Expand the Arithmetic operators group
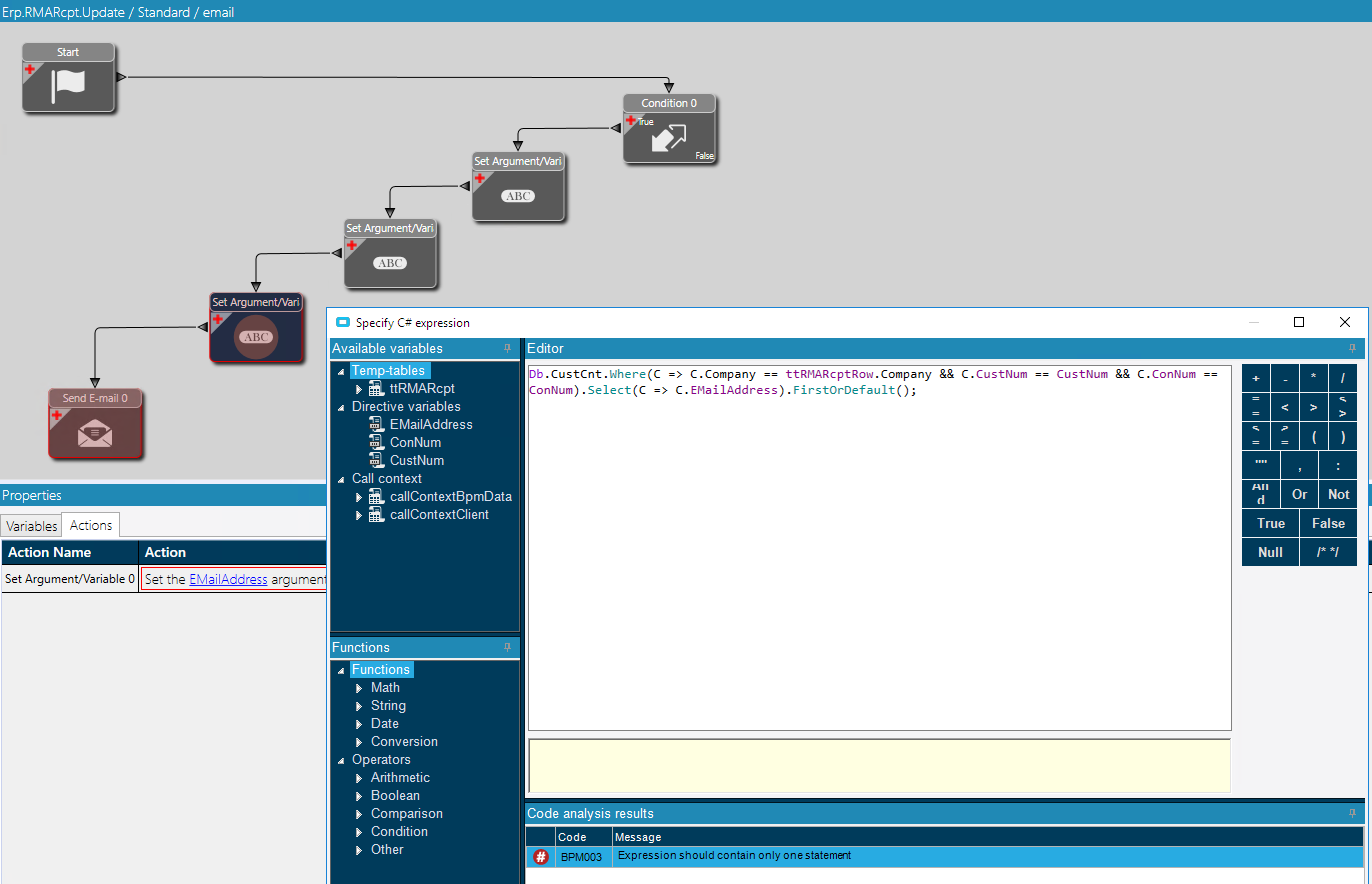The width and height of the screenshot is (1372, 884). coord(359,778)
